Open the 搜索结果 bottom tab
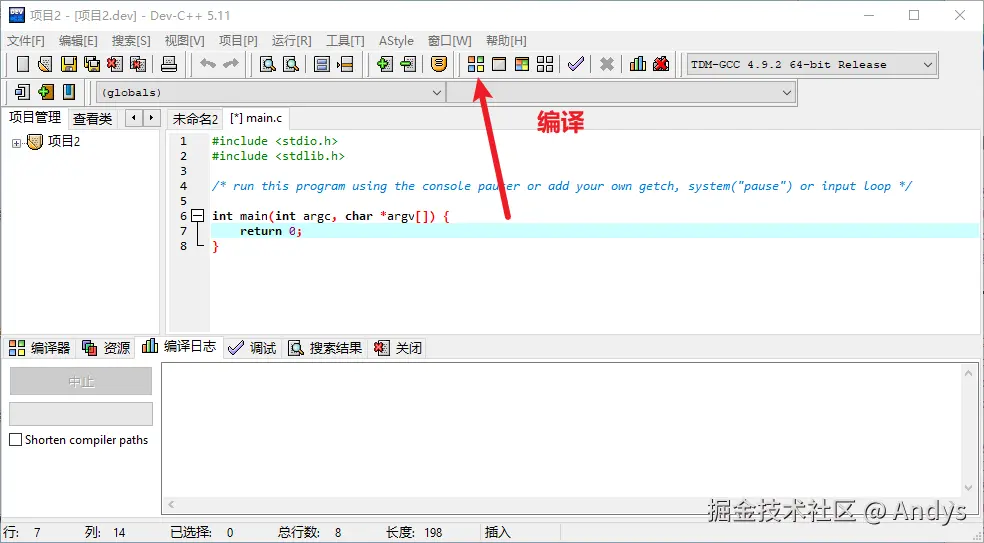This screenshot has height=543, width=984. [x=325, y=348]
